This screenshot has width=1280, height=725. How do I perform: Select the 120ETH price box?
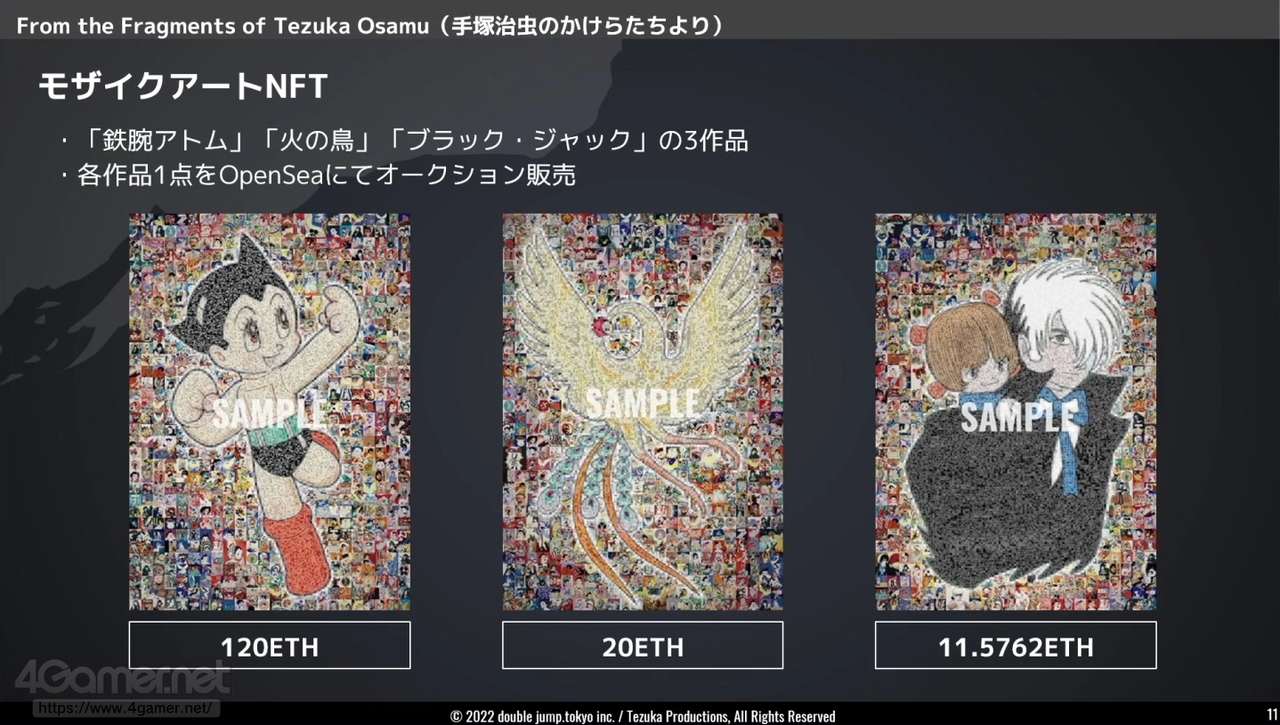(270, 646)
